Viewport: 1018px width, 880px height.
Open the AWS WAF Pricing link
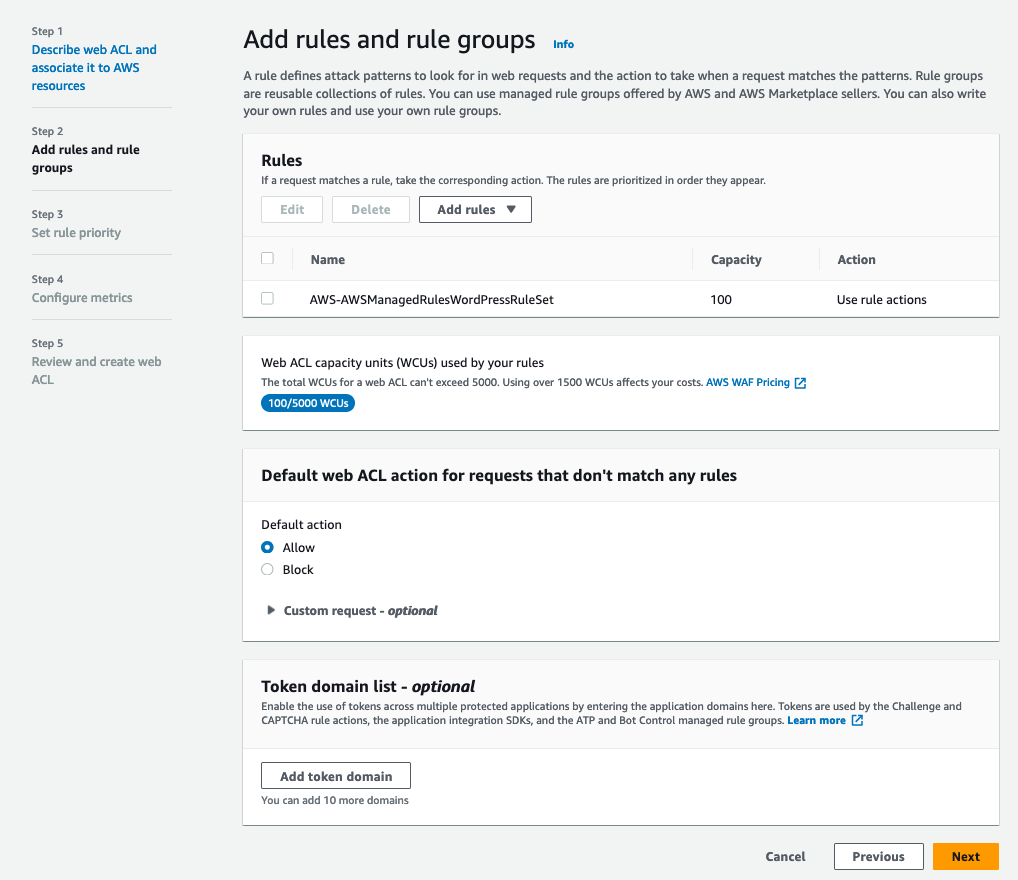point(748,383)
